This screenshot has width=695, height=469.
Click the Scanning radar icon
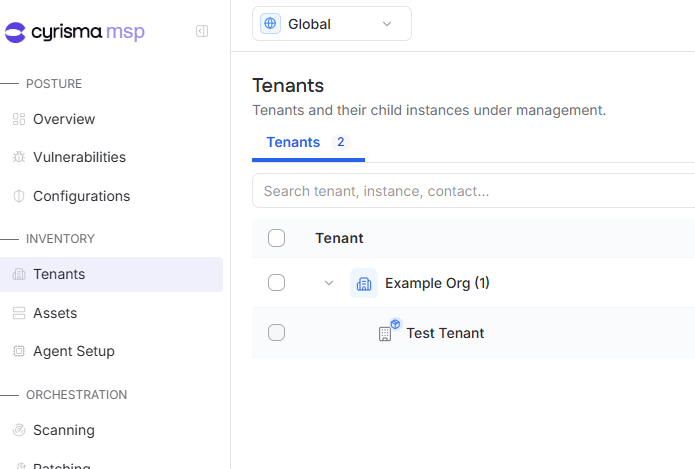[19, 430]
